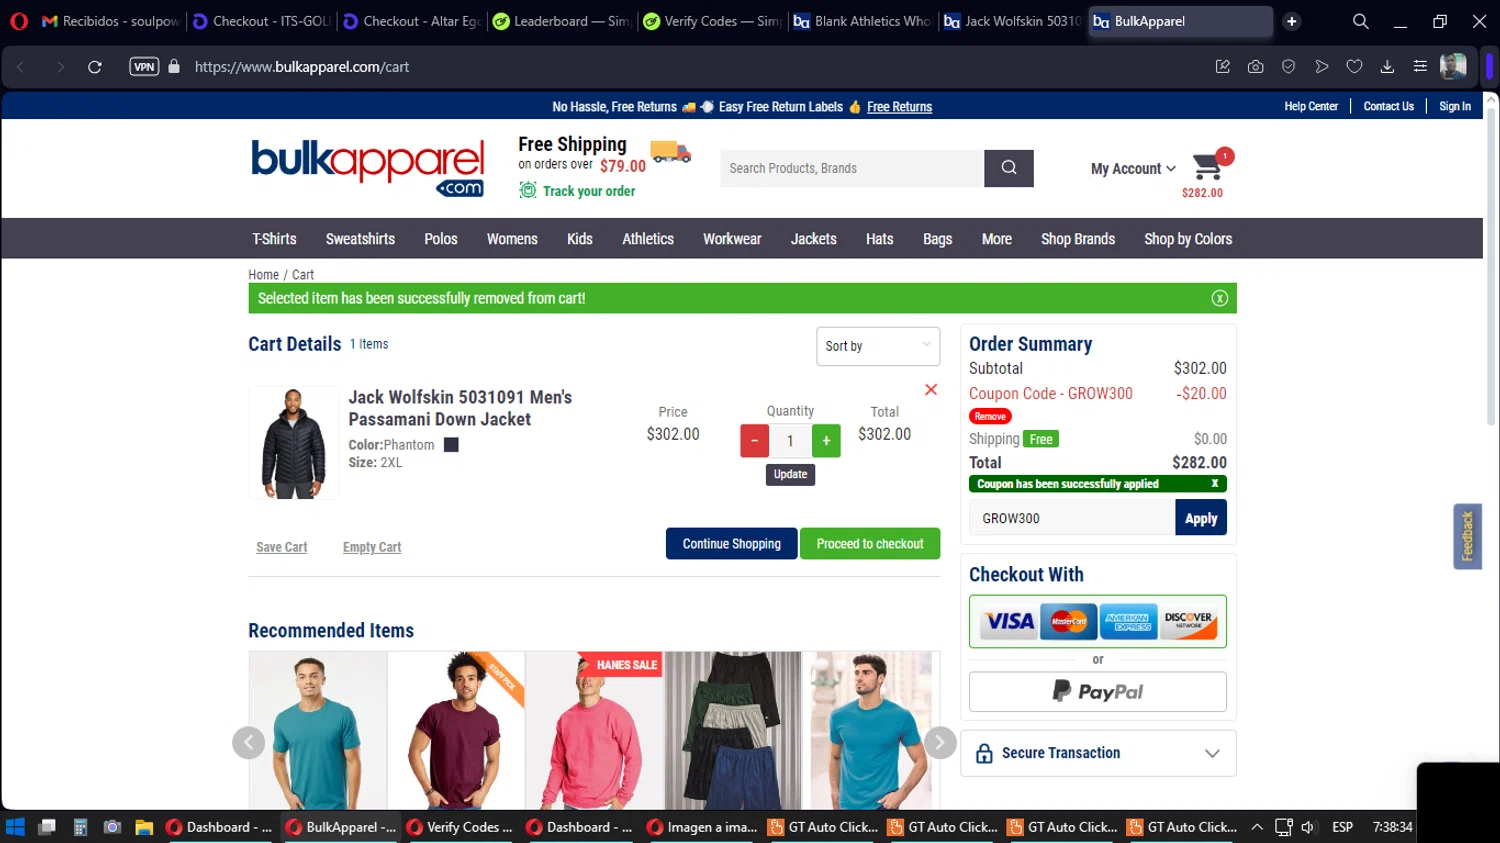Go to the previous carousel slide
Screen dimensions: 1500x843
[248, 742]
